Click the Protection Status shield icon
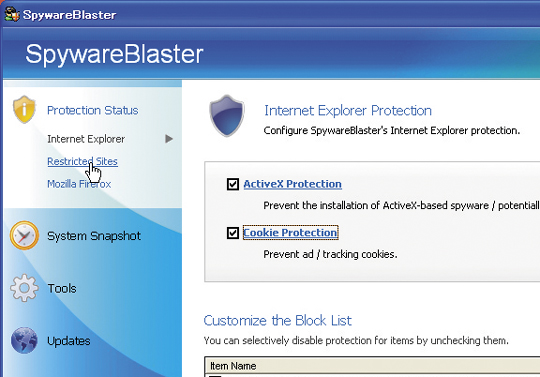 tap(24, 109)
